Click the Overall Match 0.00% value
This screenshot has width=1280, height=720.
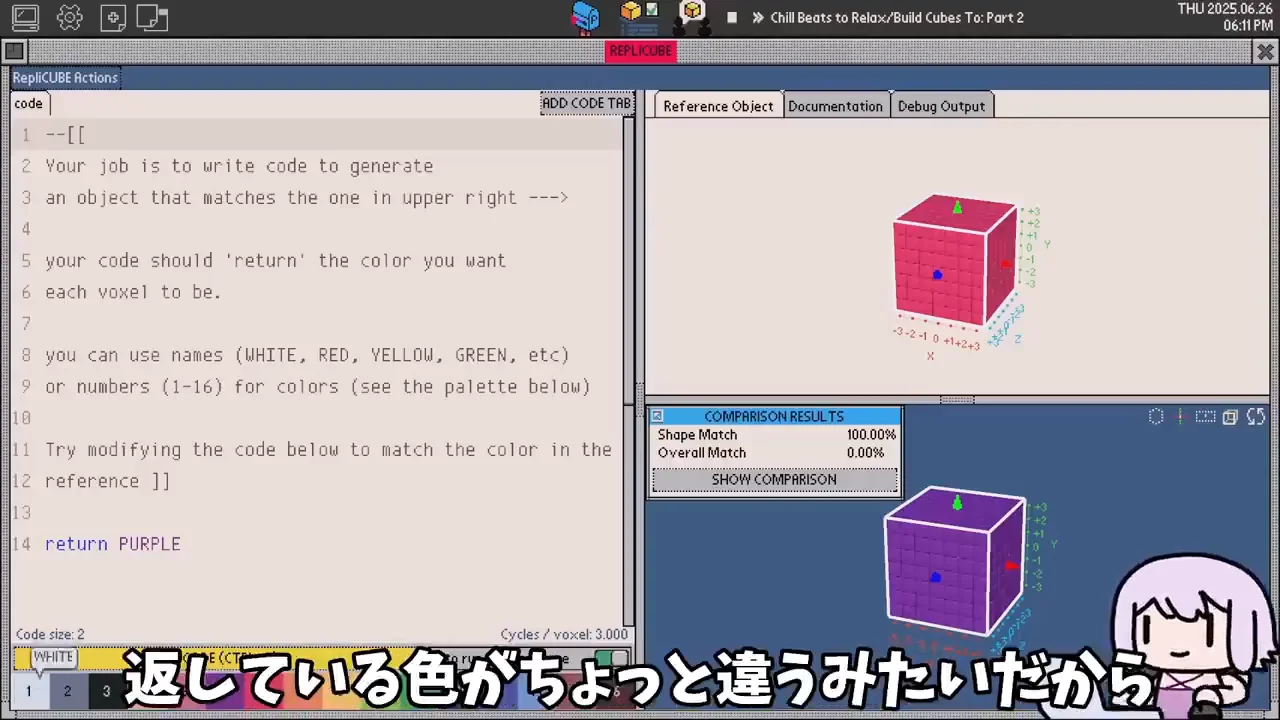click(x=865, y=453)
